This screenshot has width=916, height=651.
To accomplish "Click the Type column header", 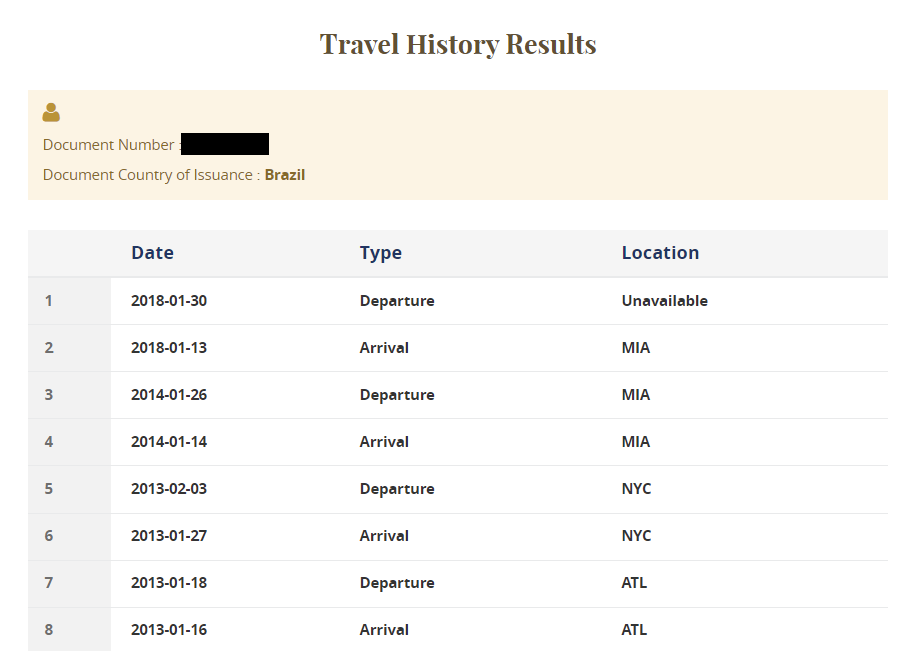I will [x=380, y=253].
